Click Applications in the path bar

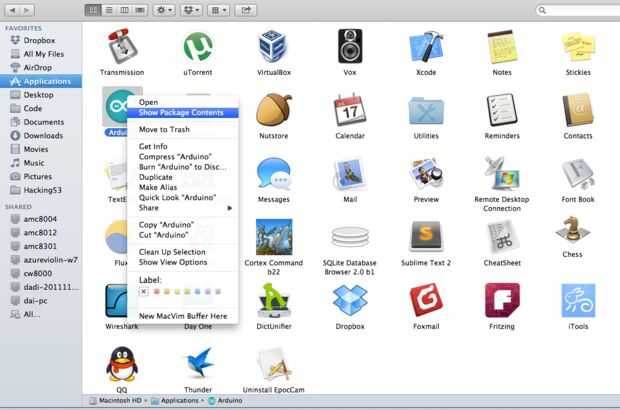tap(175, 401)
